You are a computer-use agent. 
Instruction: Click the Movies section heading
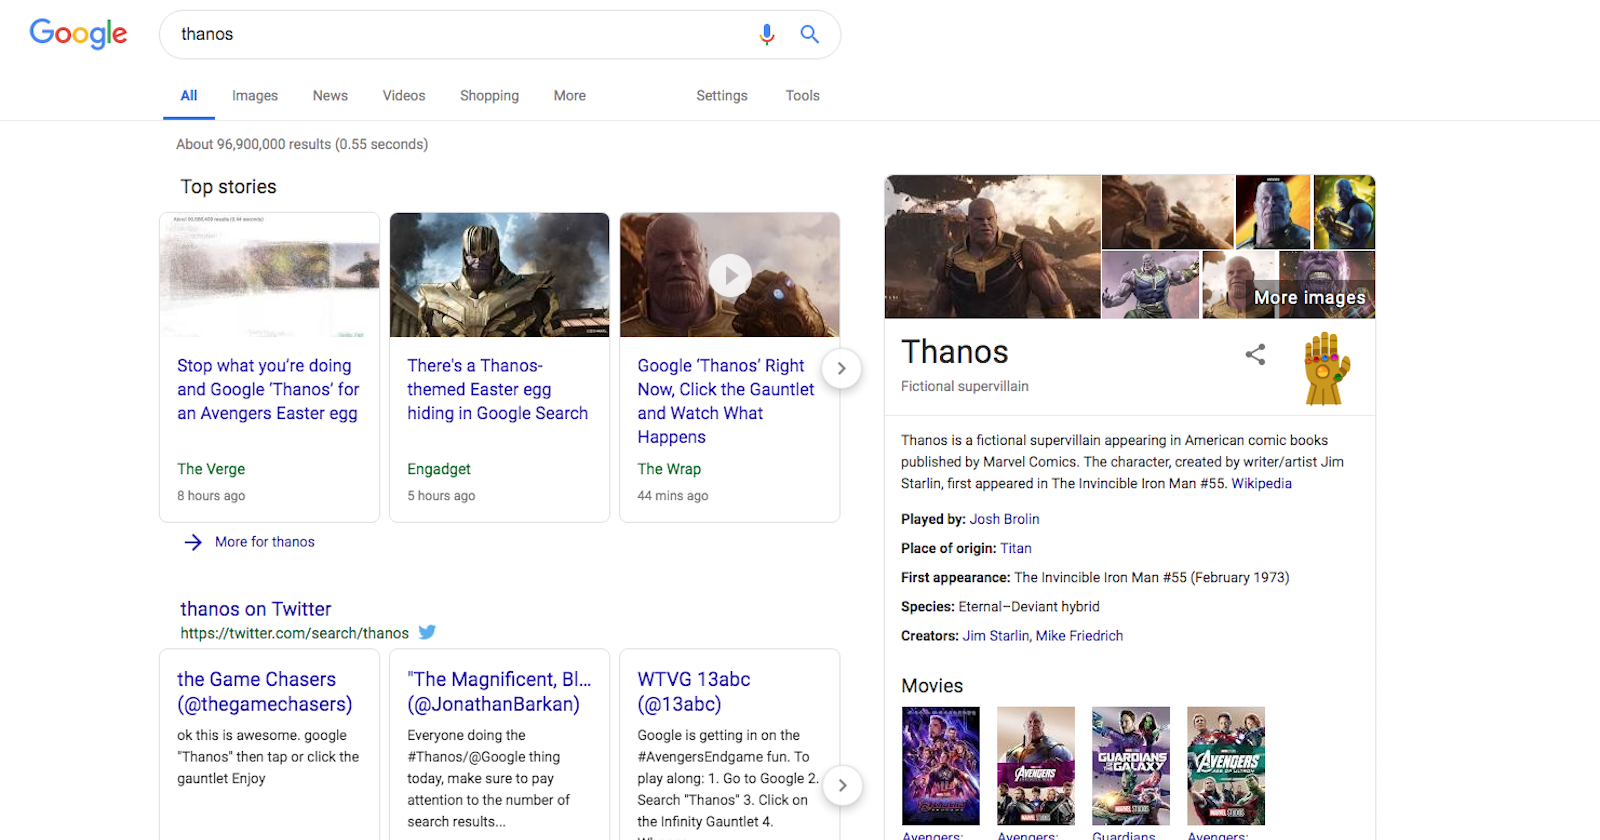tap(932, 686)
